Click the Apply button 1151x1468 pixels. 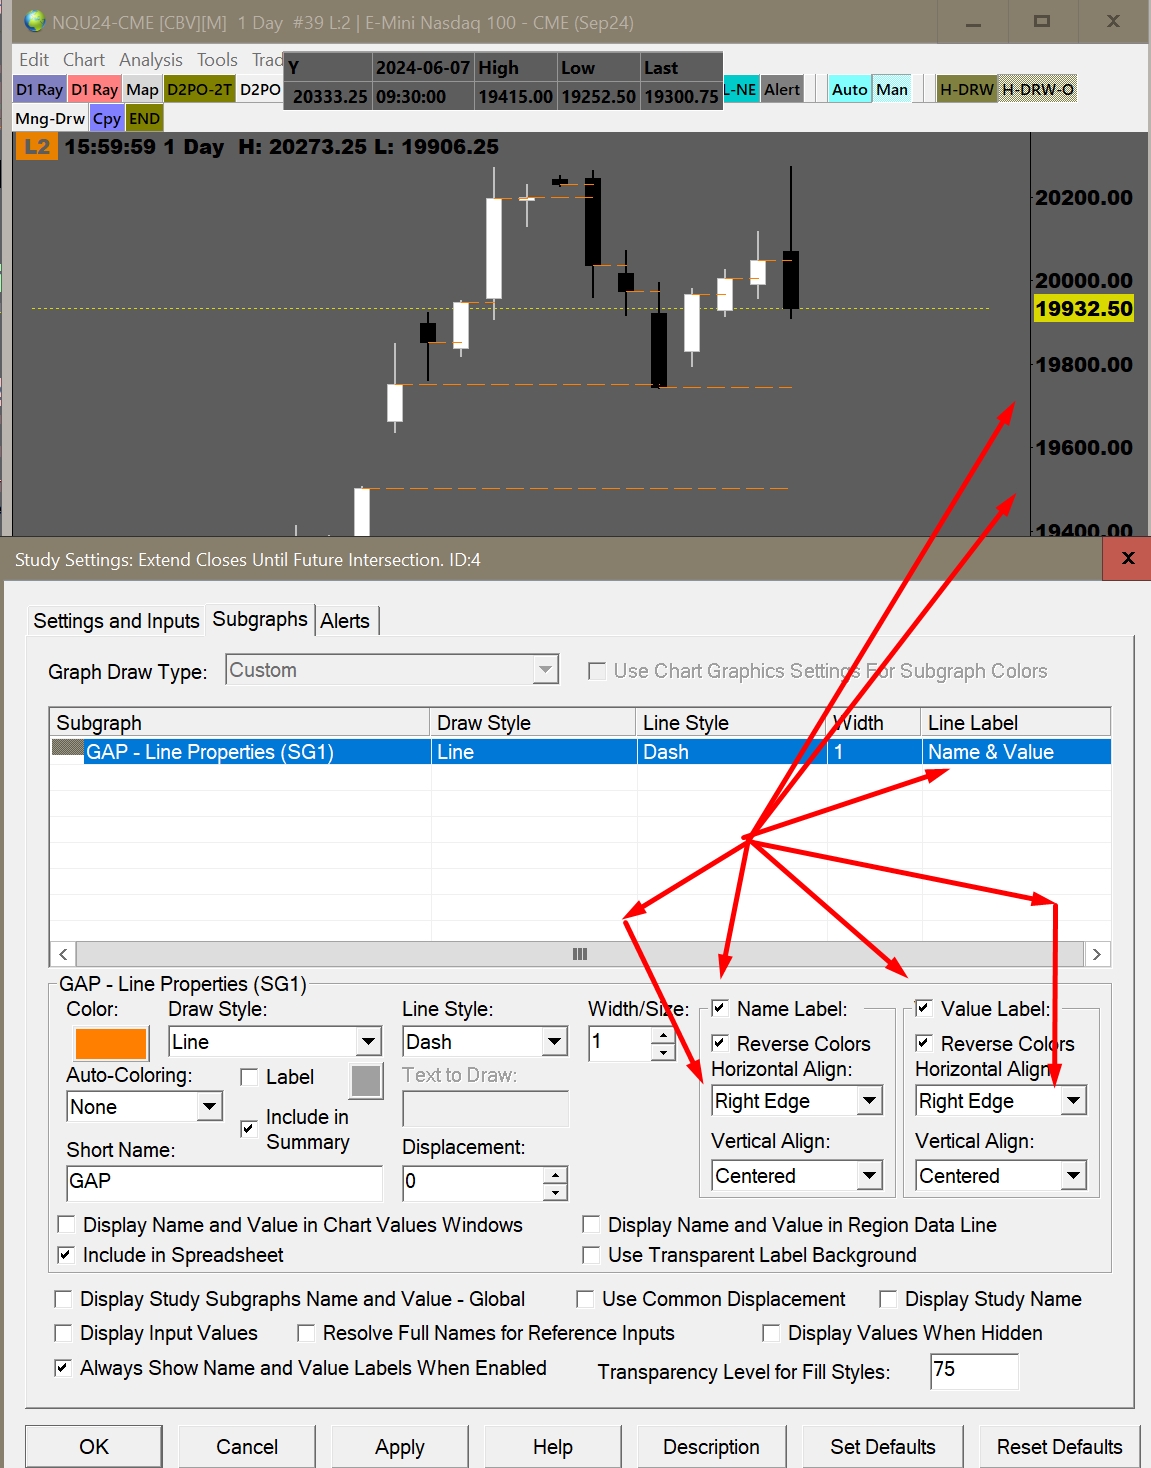click(400, 1447)
